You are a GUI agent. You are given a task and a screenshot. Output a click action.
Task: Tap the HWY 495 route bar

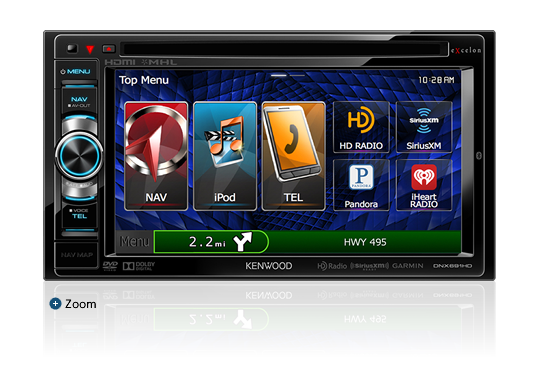coord(365,242)
